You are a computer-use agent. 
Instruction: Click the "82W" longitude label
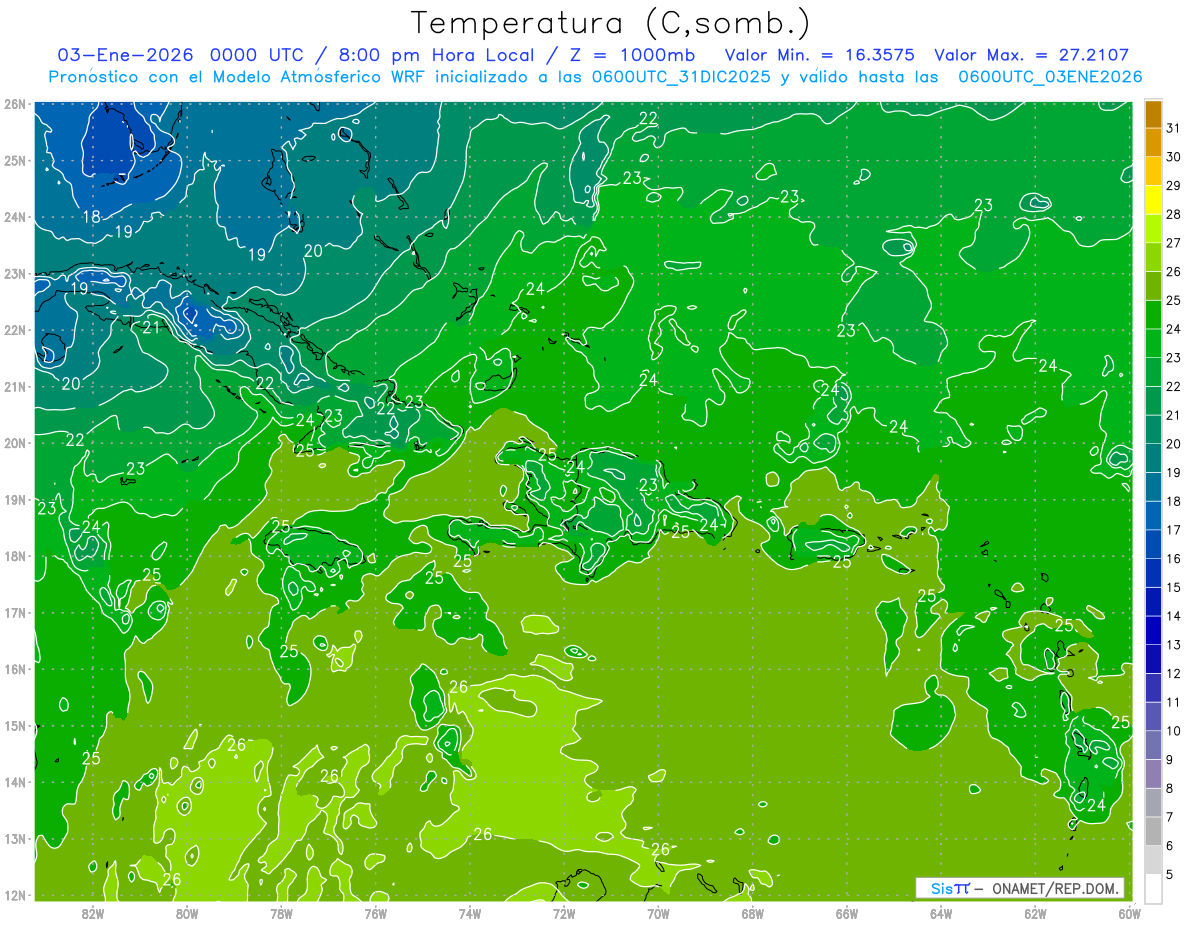pyautogui.click(x=93, y=913)
